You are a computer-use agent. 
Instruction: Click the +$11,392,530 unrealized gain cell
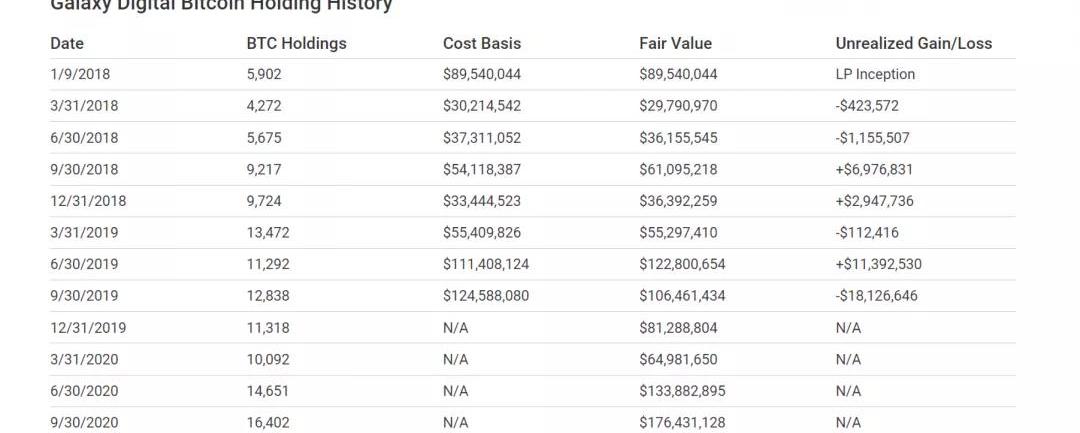(x=878, y=264)
